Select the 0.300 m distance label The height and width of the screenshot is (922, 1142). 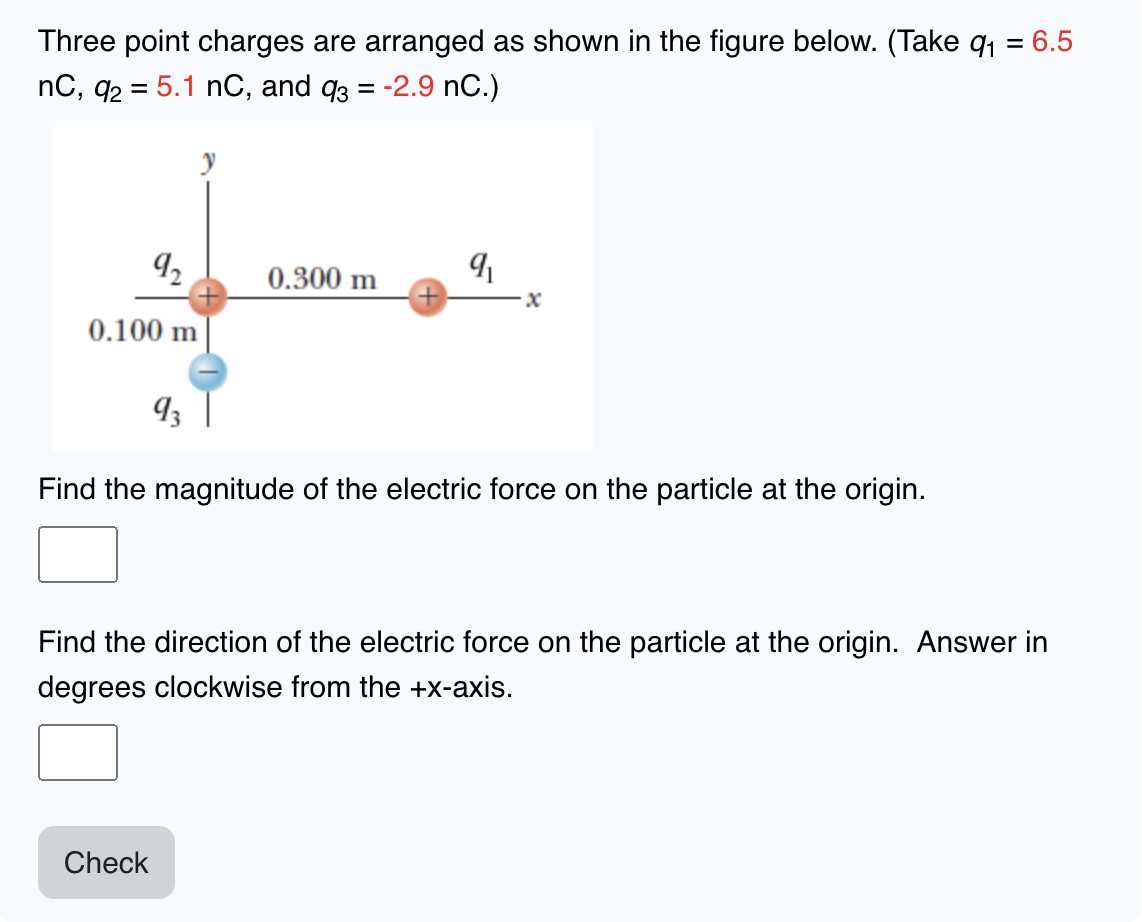322,279
